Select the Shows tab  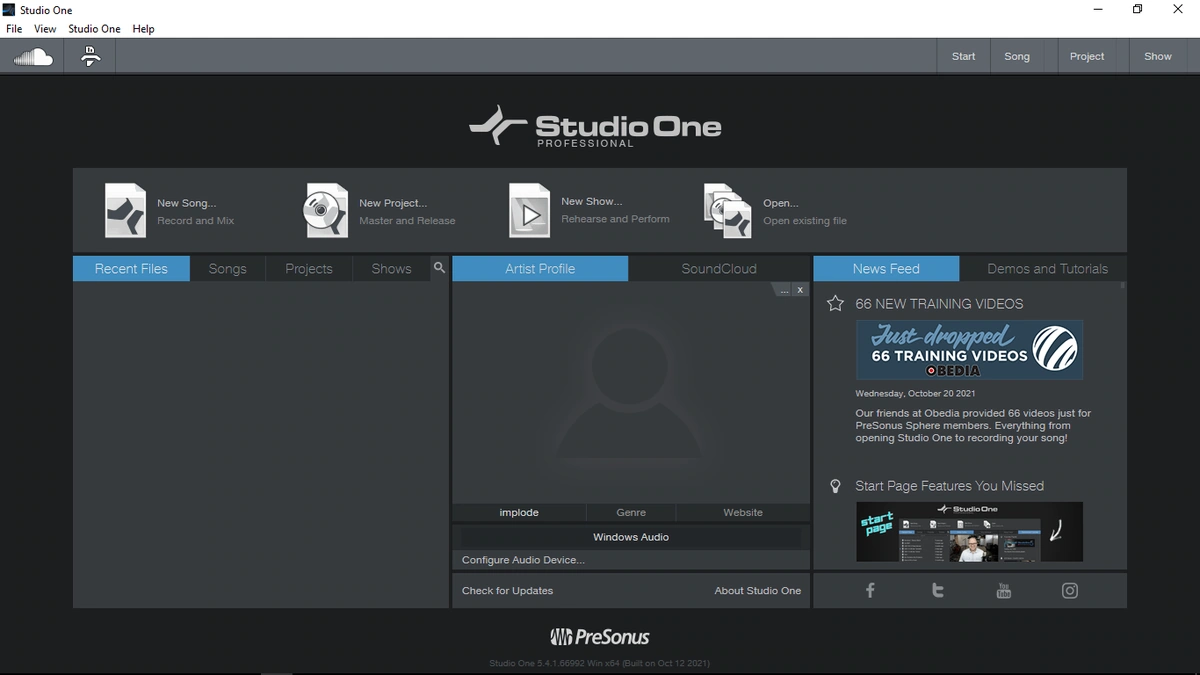click(391, 268)
